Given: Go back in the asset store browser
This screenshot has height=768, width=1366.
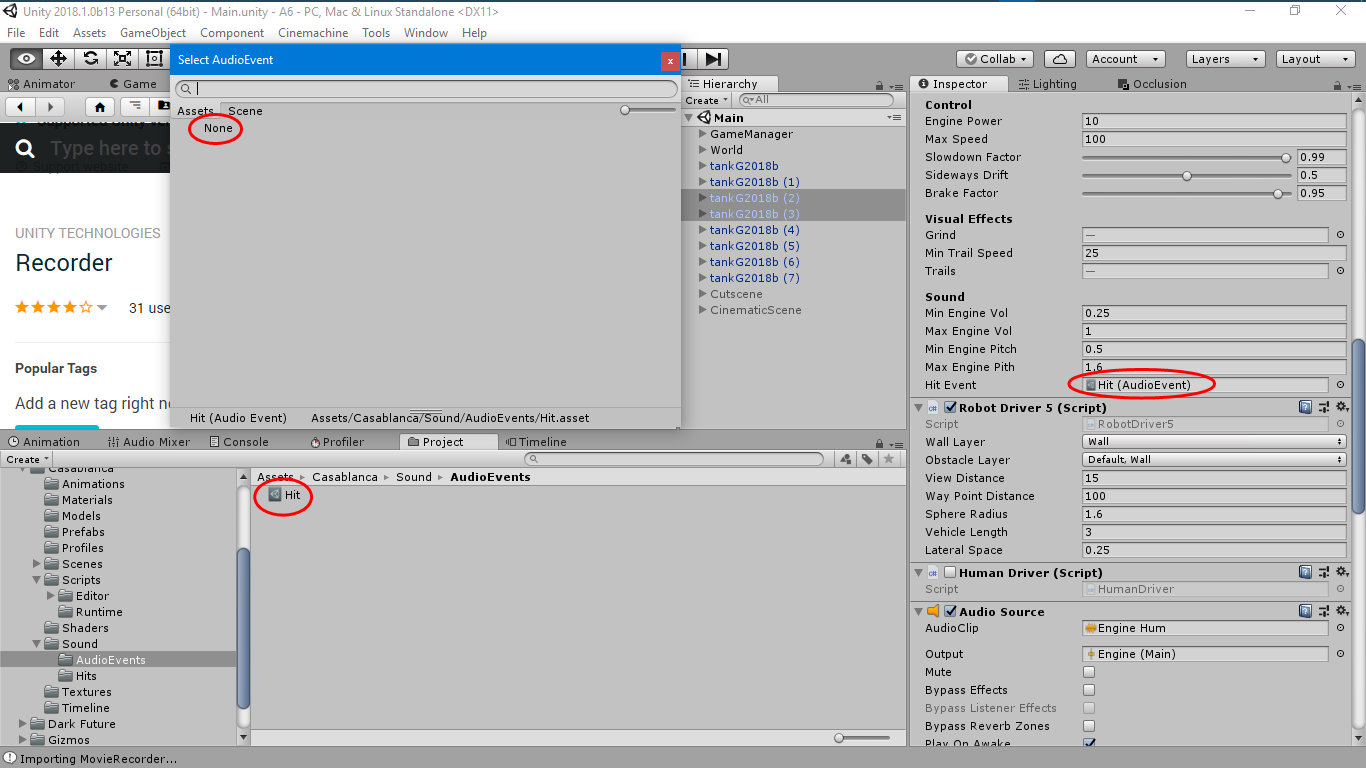Looking at the screenshot, I should (x=21, y=106).
